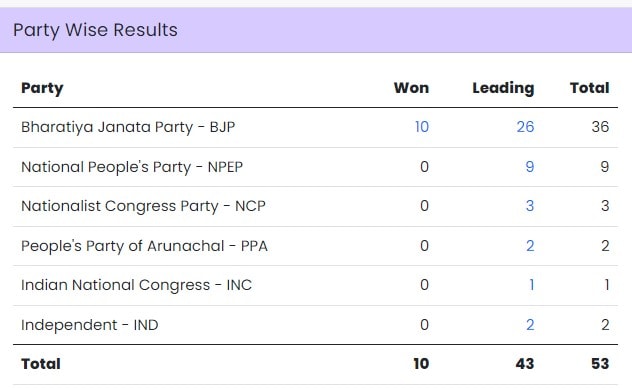
Task: Open Independent leading count link 2
Action: [x=530, y=324]
